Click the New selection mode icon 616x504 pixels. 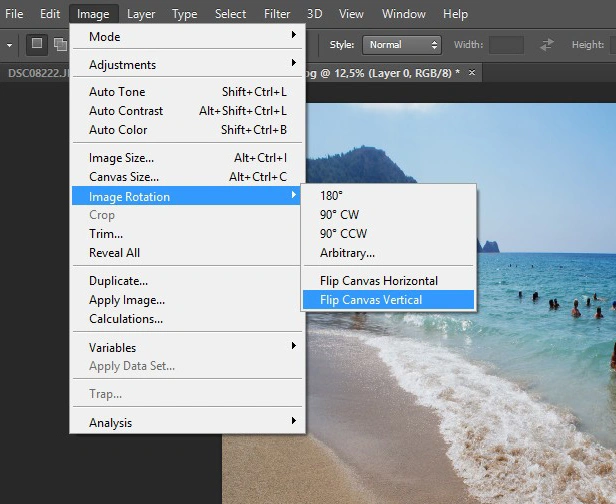[x=37, y=44]
